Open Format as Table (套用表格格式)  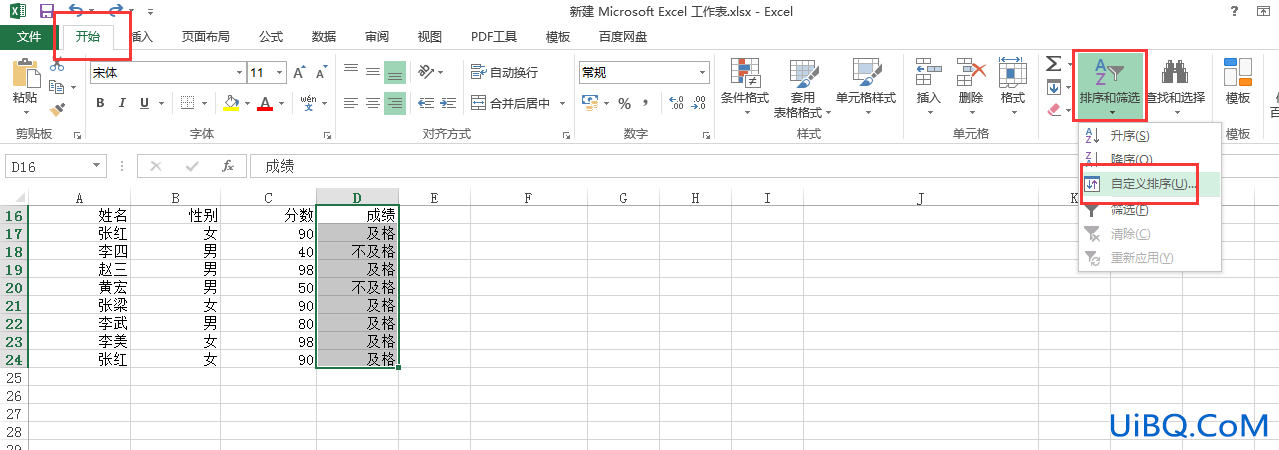[803, 86]
